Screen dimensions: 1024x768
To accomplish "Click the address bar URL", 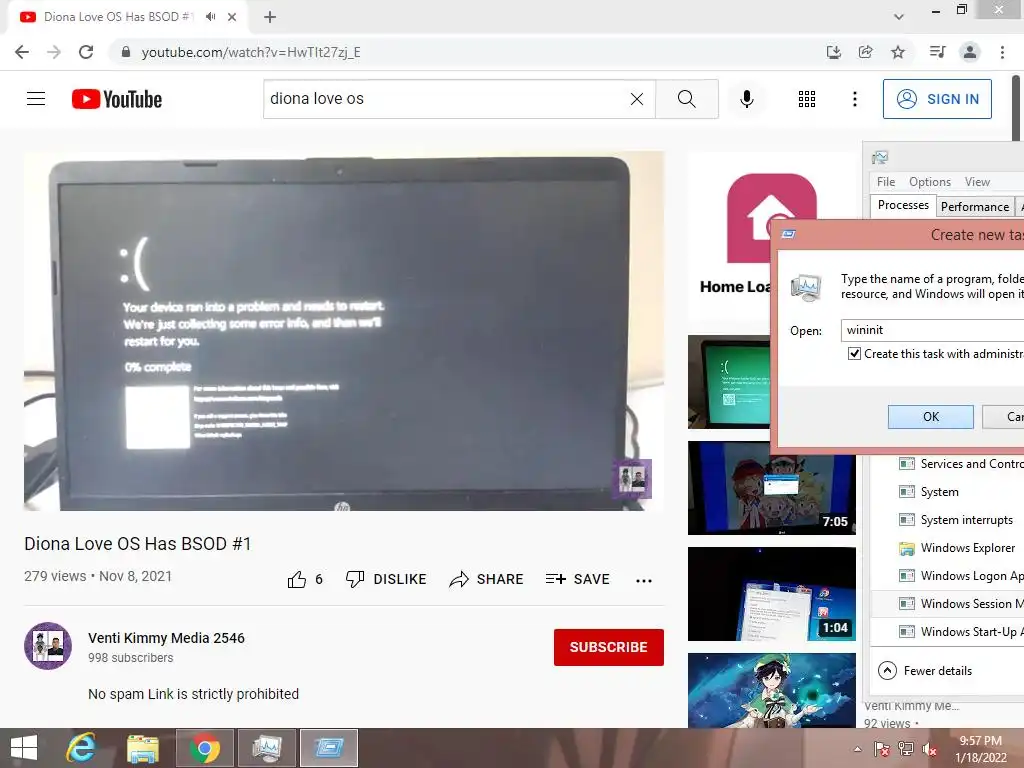I will click(x=251, y=52).
